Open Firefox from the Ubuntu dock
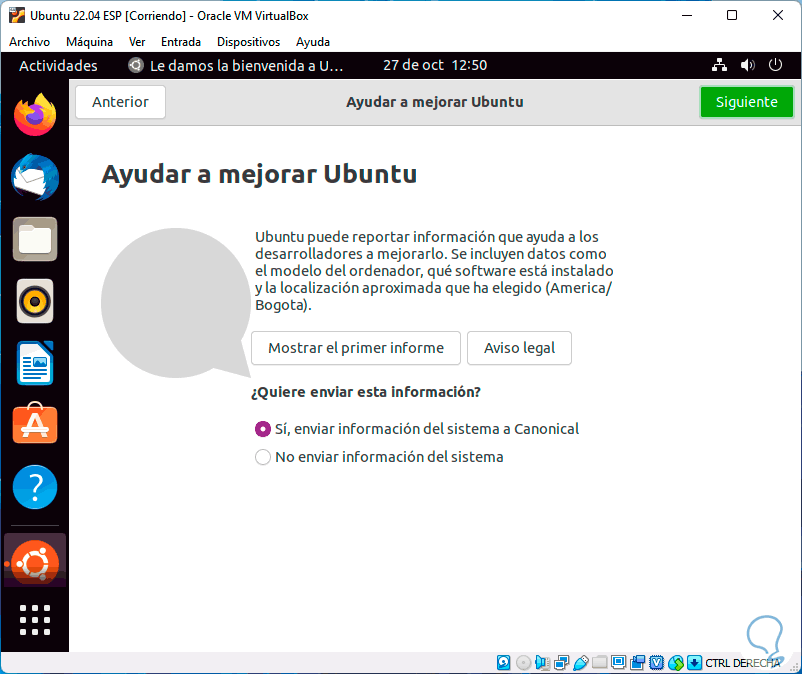The width and height of the screenshot is (802, 674). click(35, 115)
